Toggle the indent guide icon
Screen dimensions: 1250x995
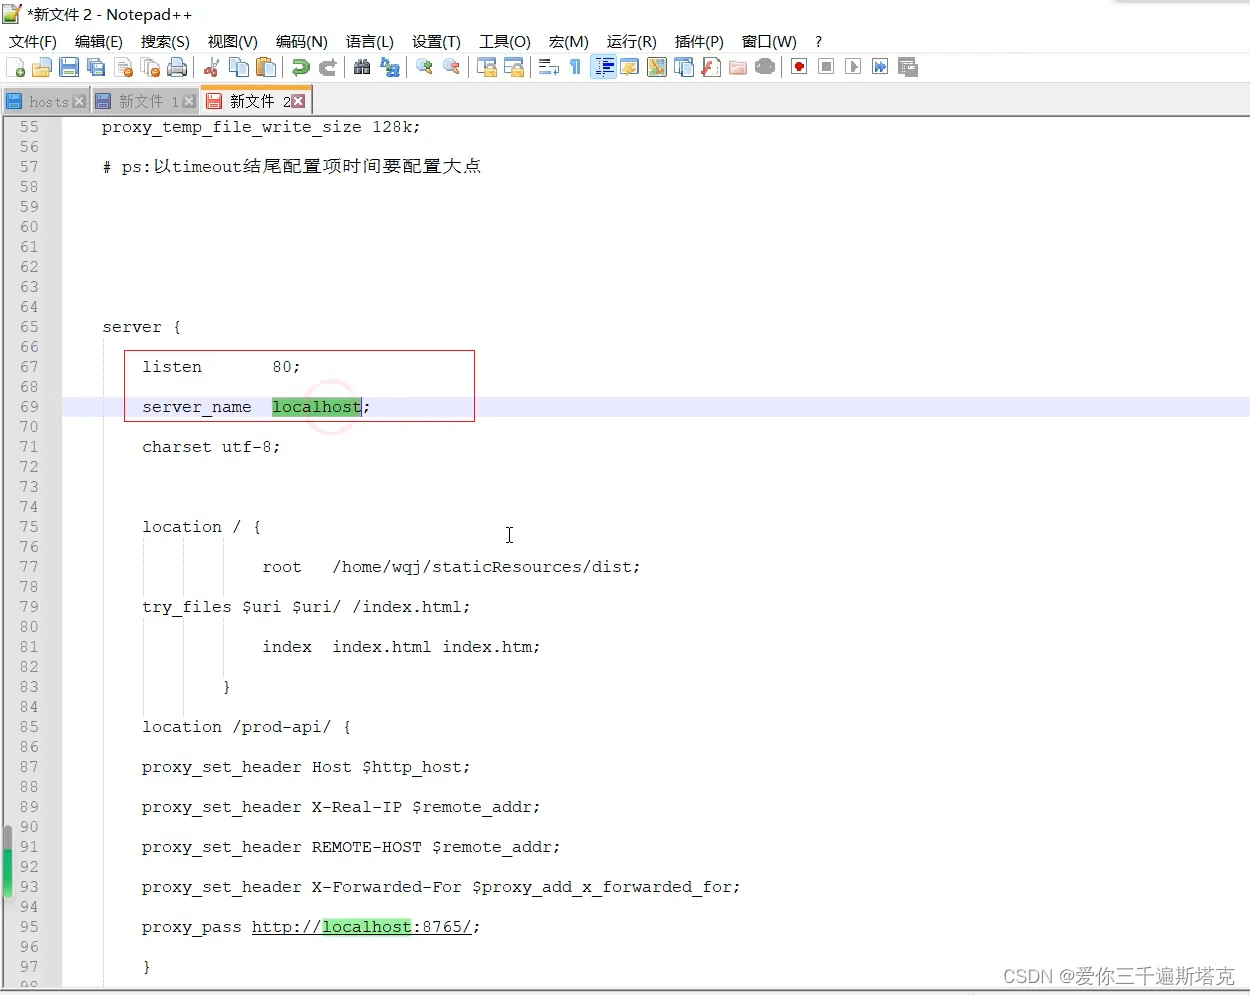pos(603,67)
